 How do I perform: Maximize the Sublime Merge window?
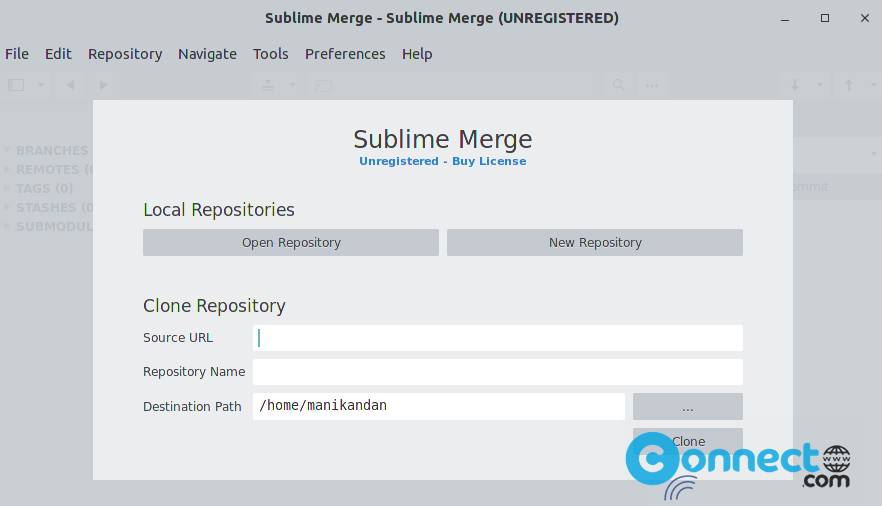tap(825, 18)
